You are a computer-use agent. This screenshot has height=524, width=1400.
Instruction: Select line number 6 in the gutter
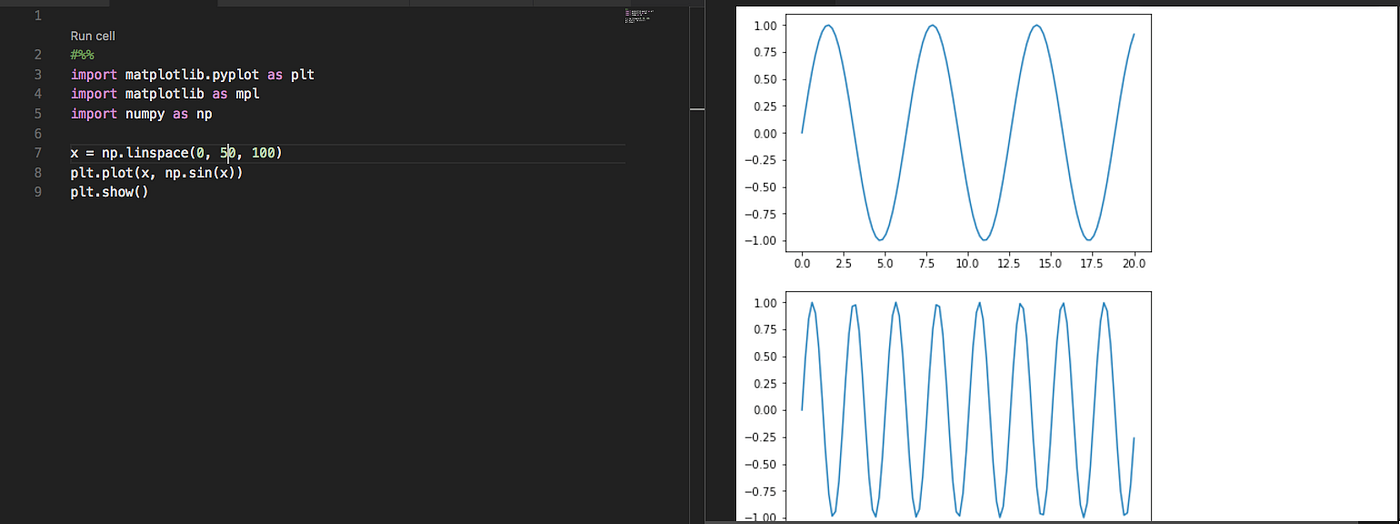(x=37, y=134)
